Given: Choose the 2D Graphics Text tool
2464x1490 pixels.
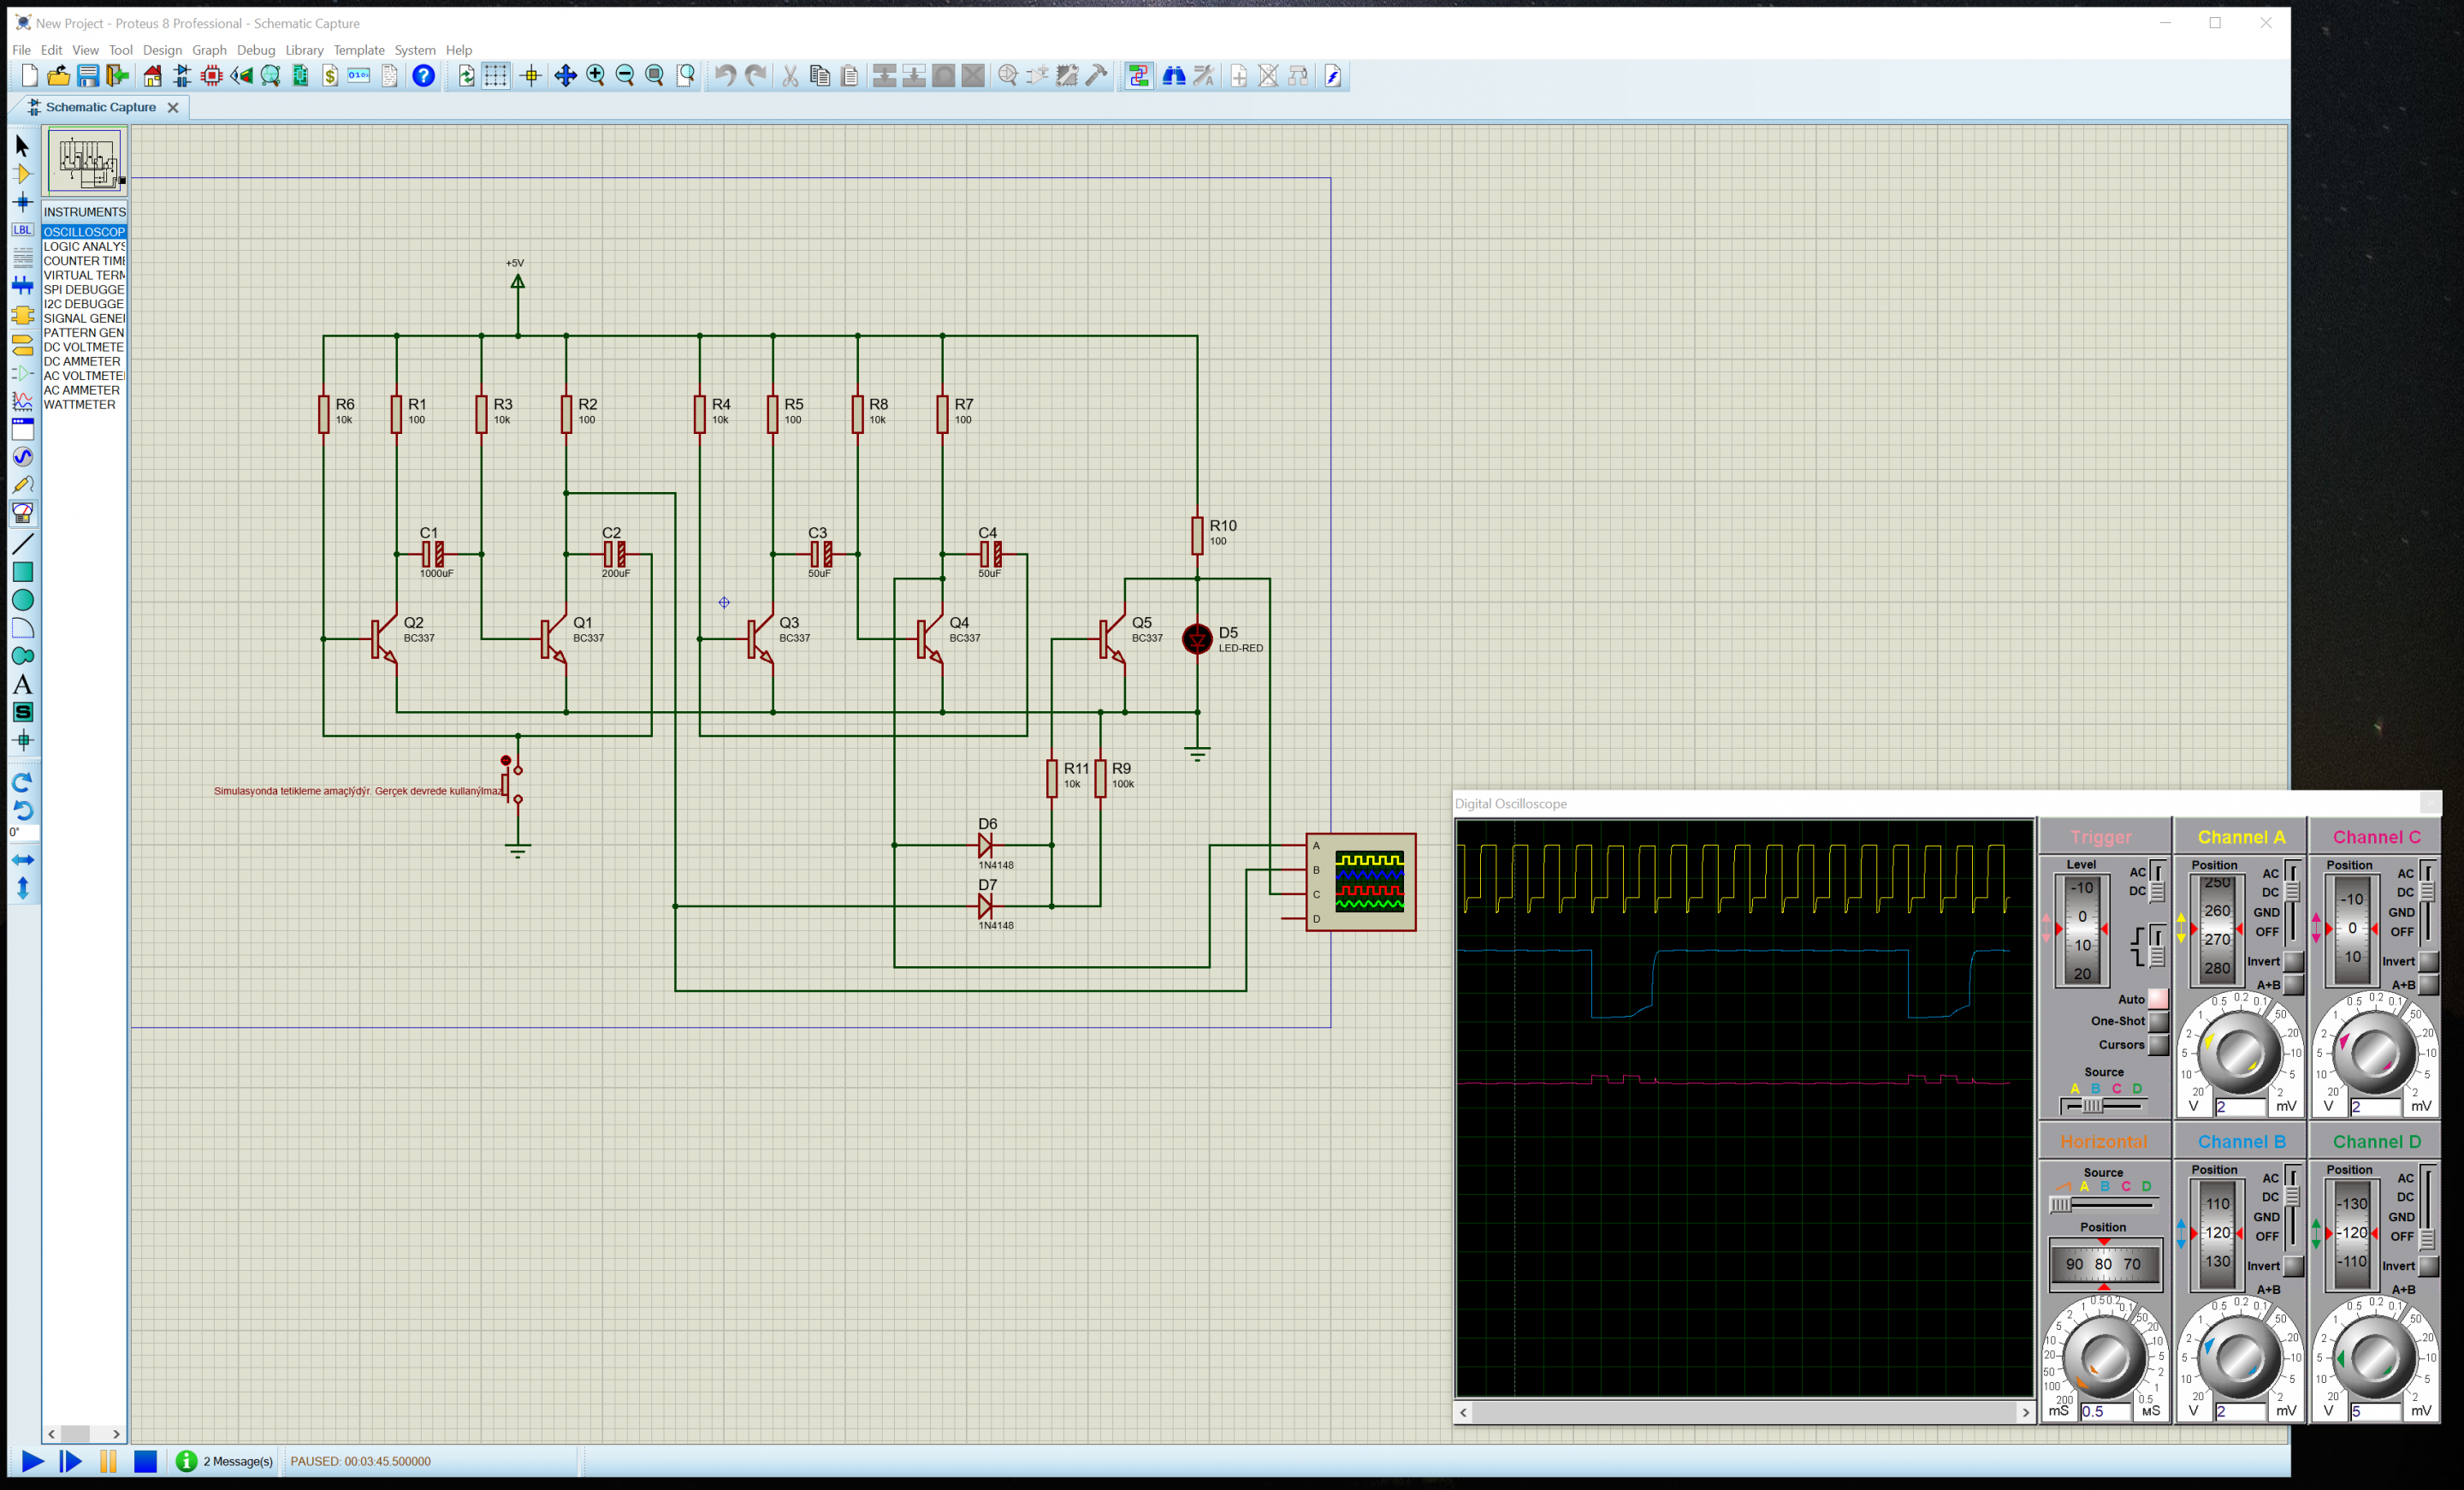Looking at the screenshot, I should point(22,685).
